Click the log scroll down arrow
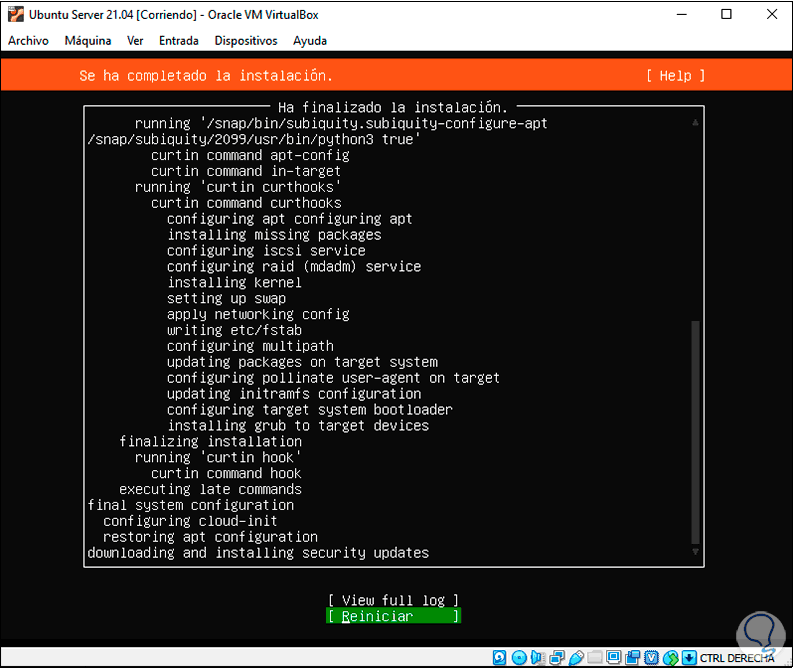This screenshot has height=668, width=793. pyautogui.click(x=695, y=552)
